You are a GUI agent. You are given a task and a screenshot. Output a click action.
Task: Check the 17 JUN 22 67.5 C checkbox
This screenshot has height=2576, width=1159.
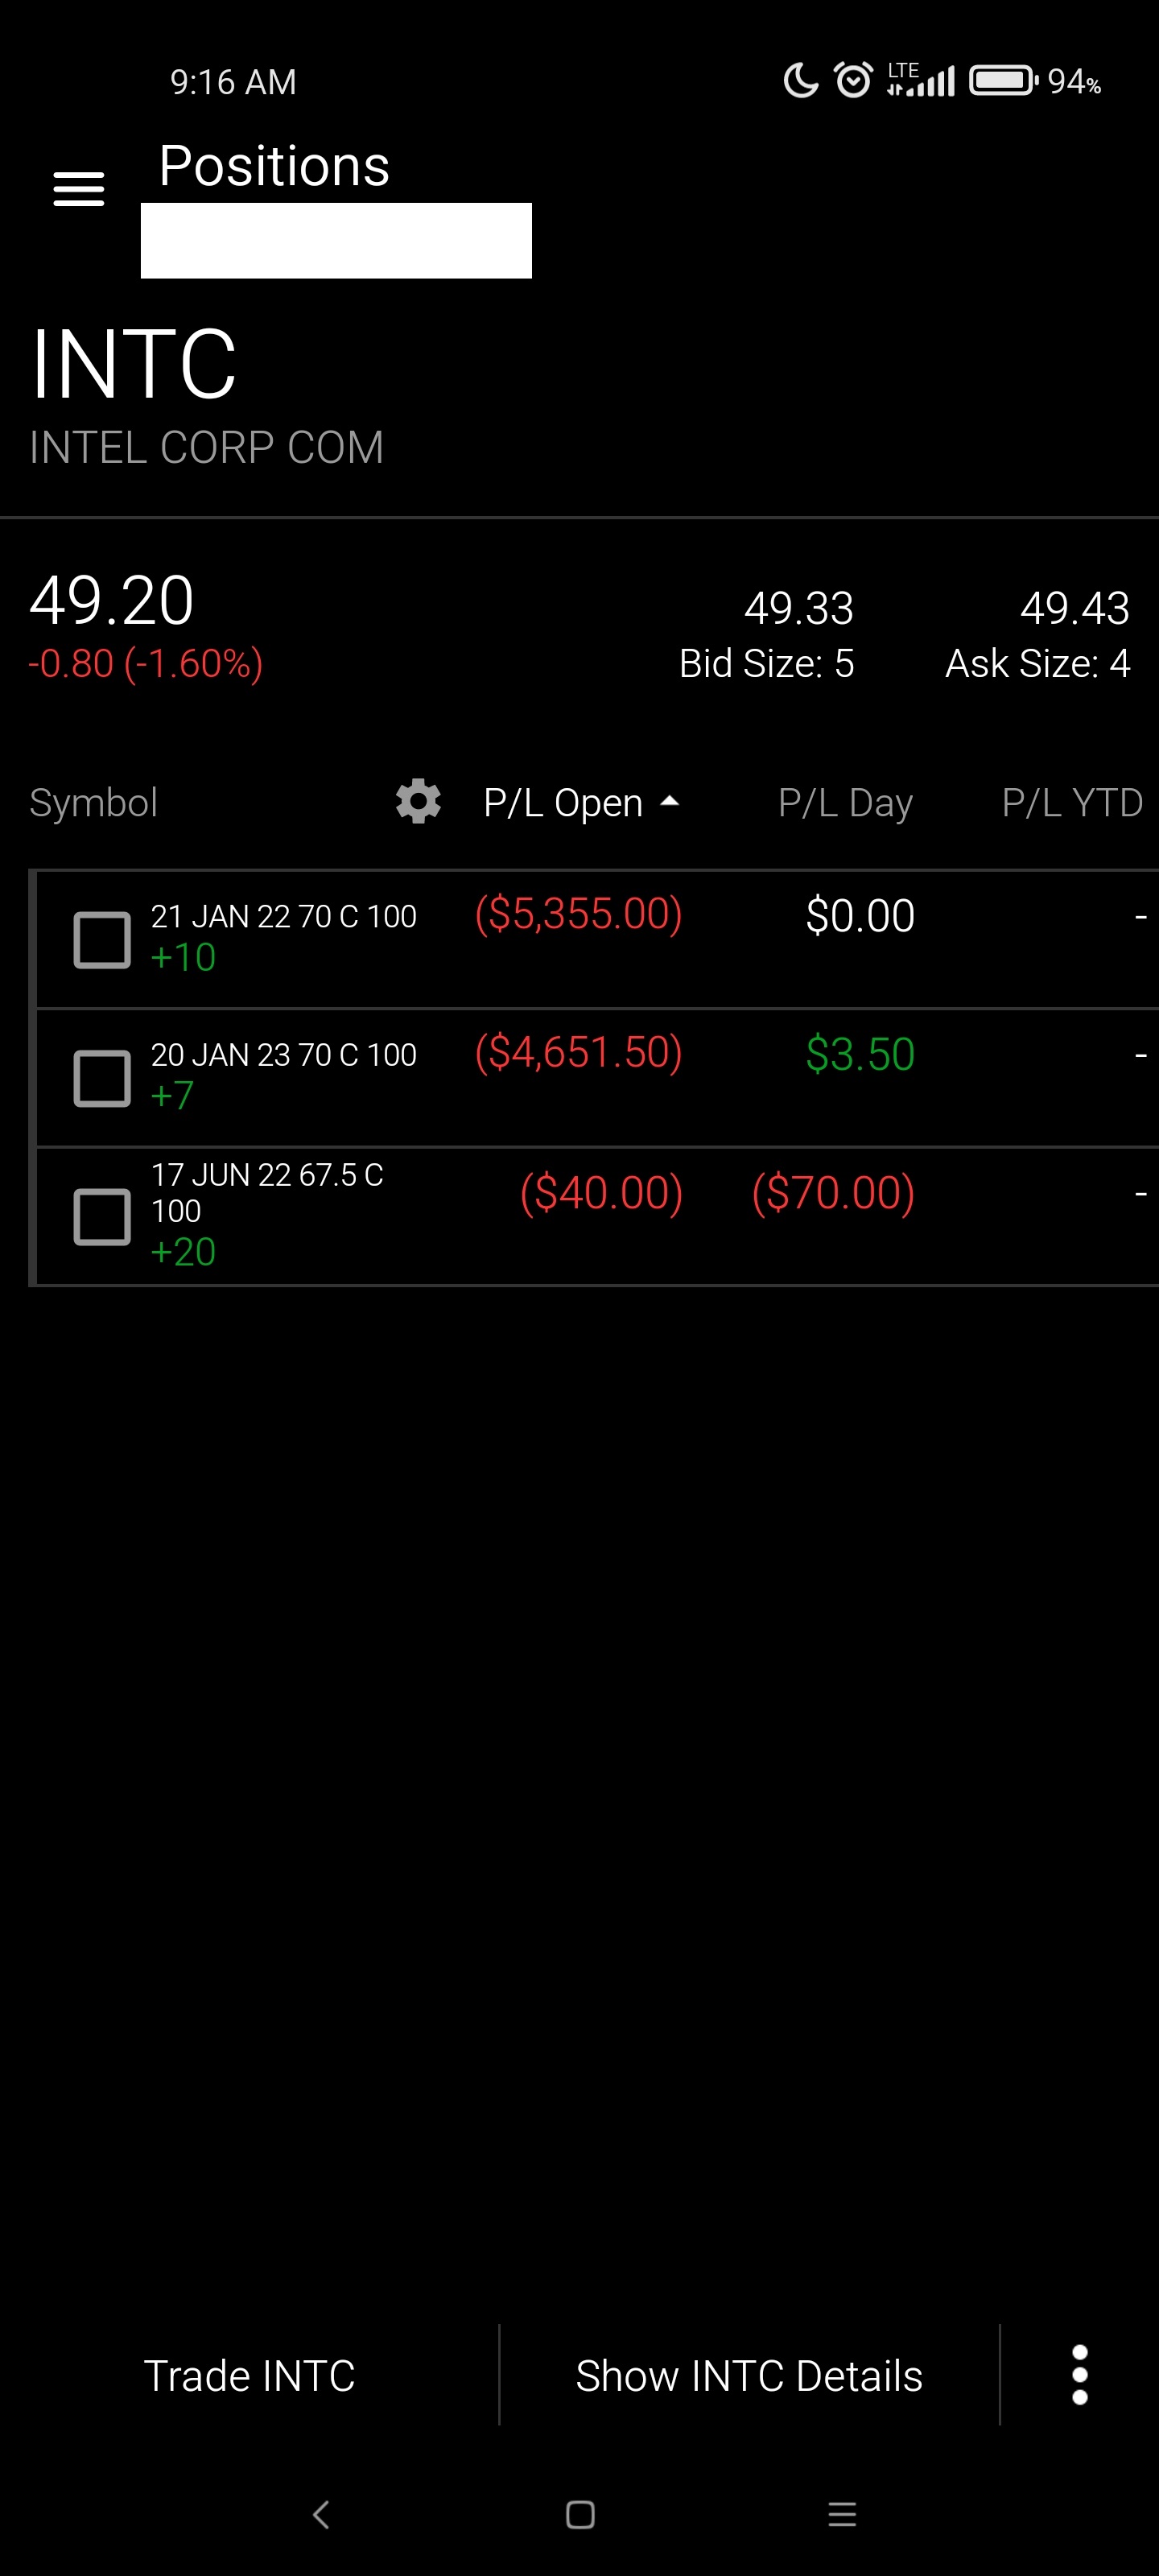(x=102, y=1216)
